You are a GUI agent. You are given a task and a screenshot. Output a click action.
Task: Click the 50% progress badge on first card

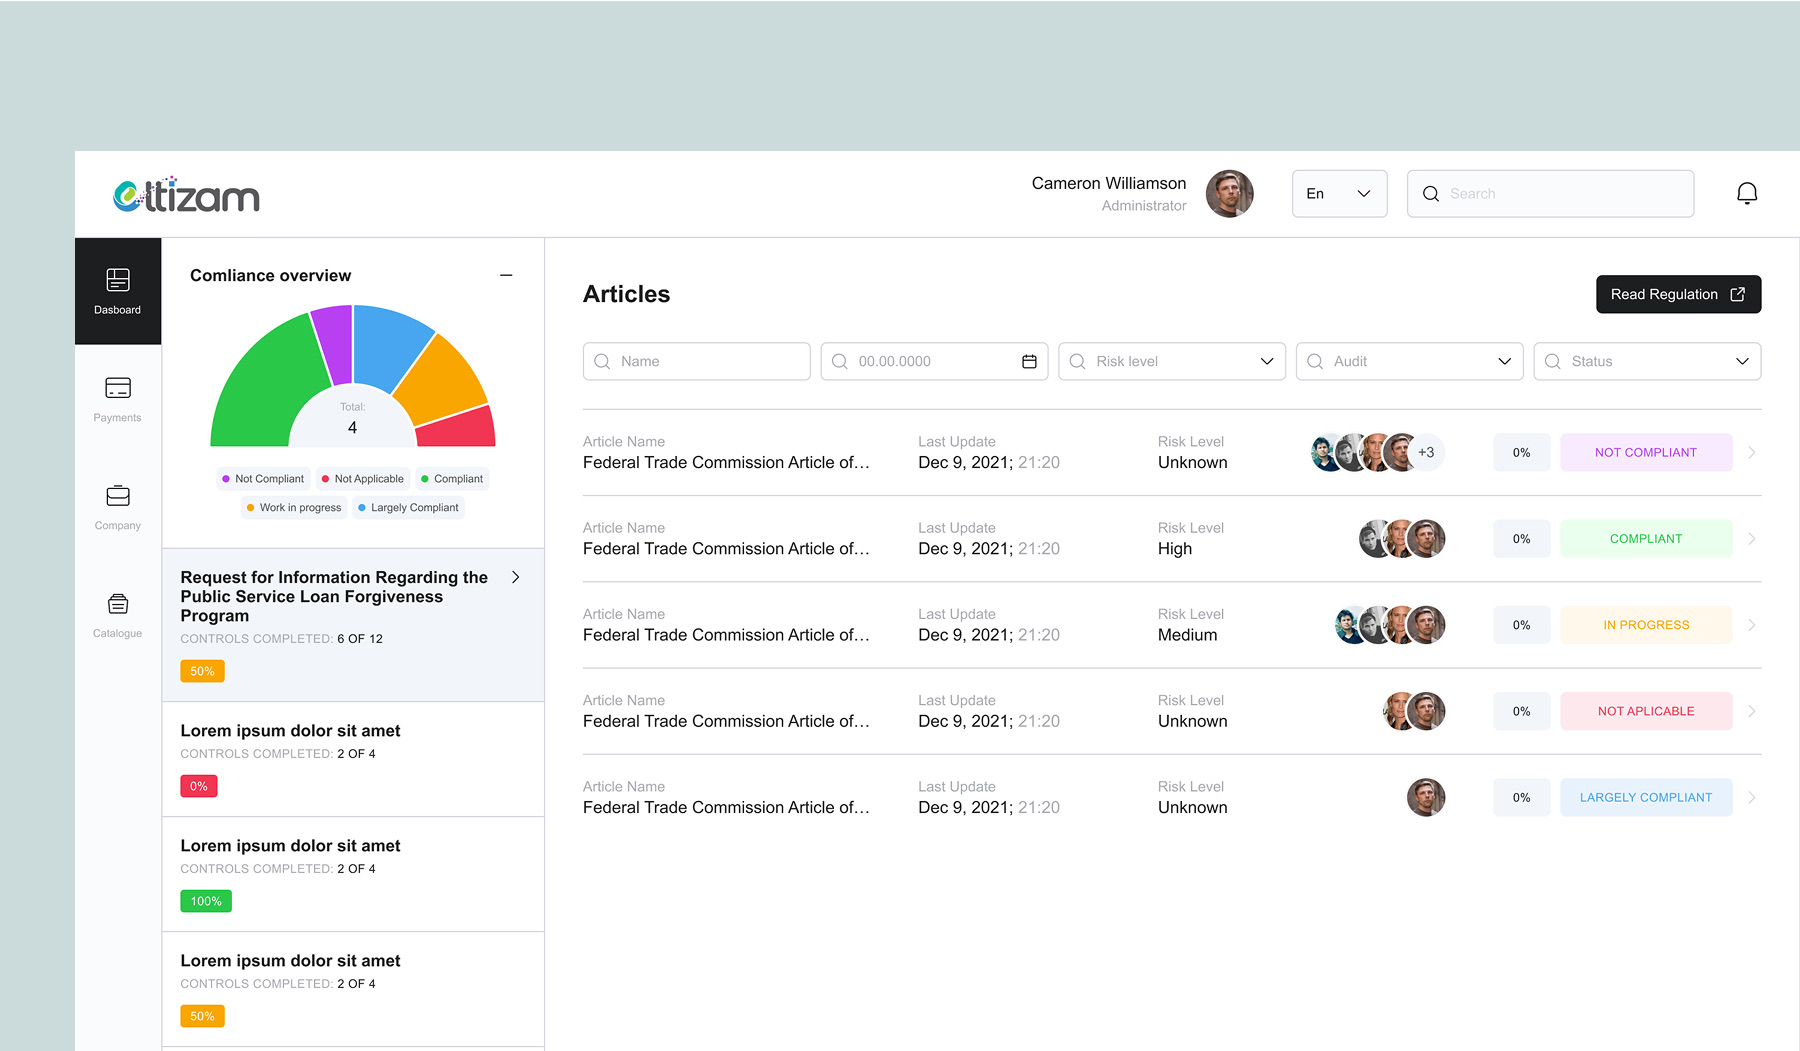(x=202, y=670)
